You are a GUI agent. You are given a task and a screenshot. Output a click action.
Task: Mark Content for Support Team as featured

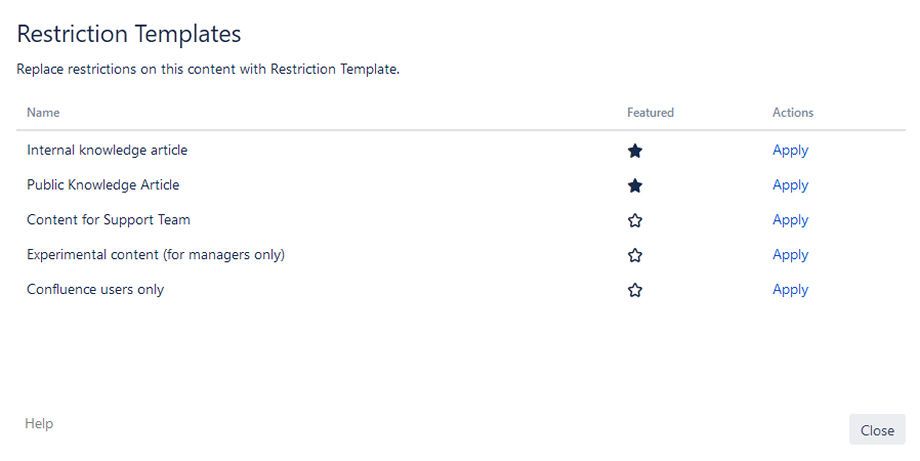pyautogui.click(x=635, y=221)
